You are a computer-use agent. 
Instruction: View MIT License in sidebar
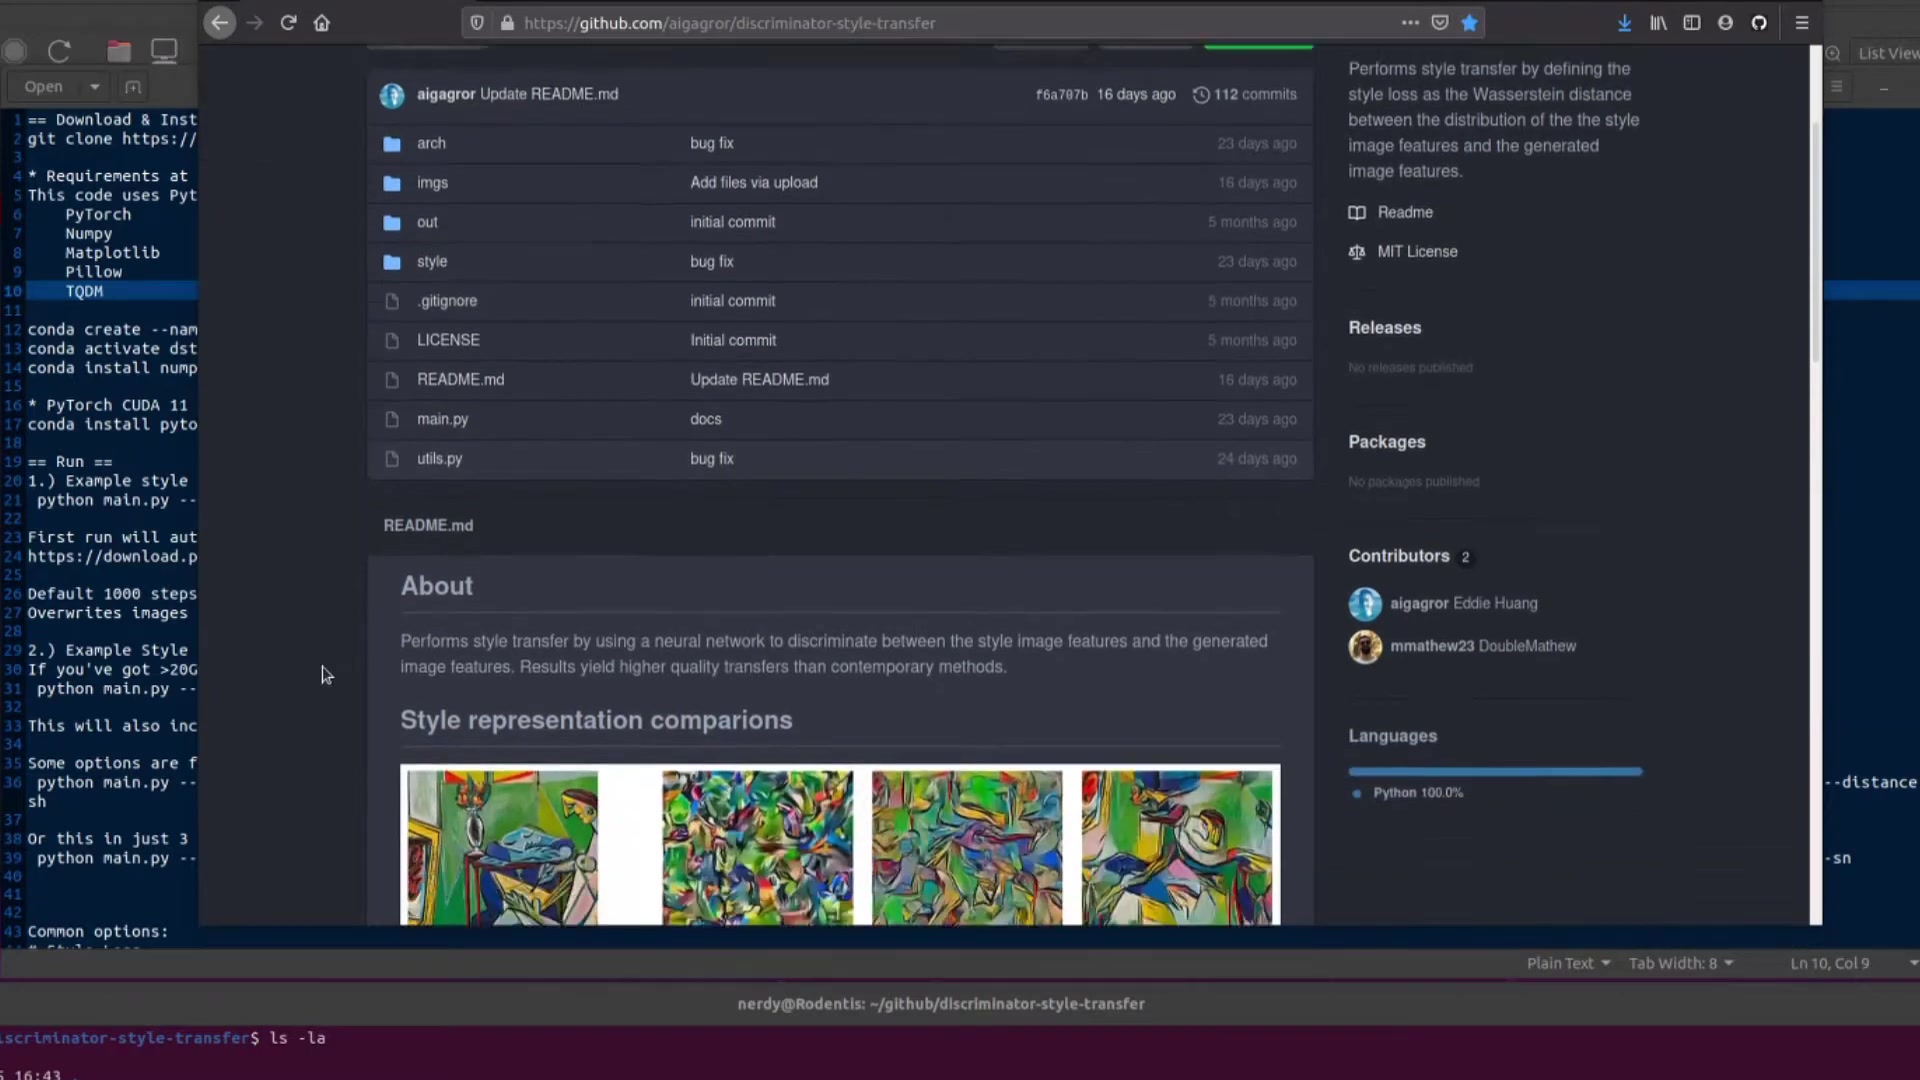pyautogui.click(x=1417, y=252)
